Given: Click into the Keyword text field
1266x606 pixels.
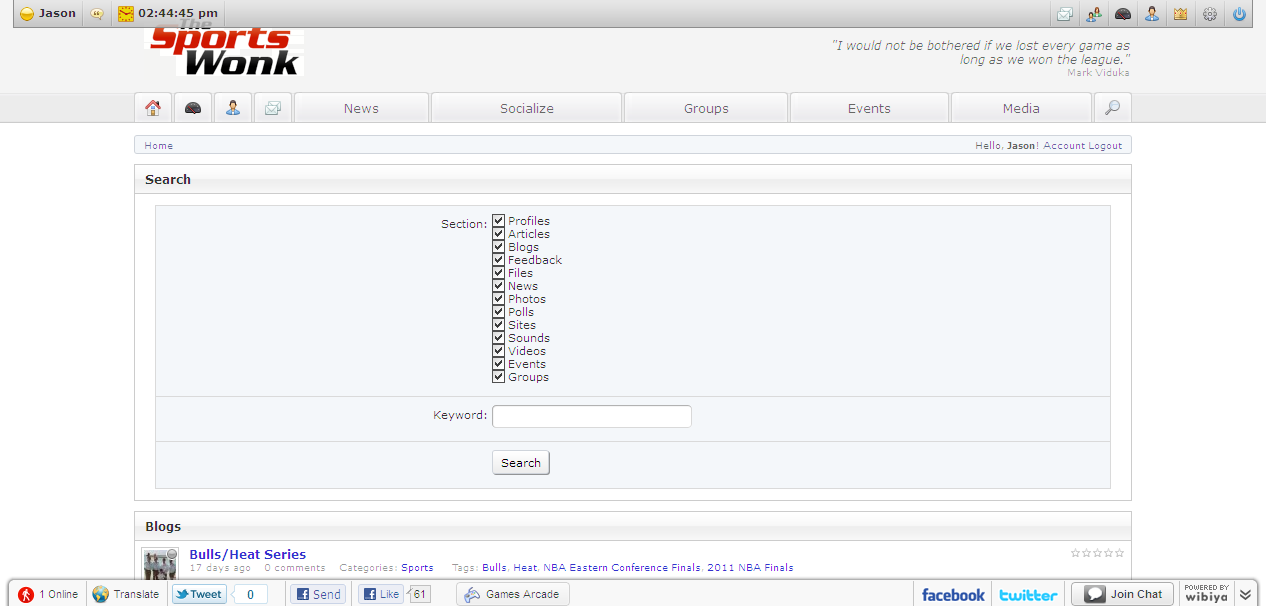Looking at the screenshot, I should [x=591, y=416].
